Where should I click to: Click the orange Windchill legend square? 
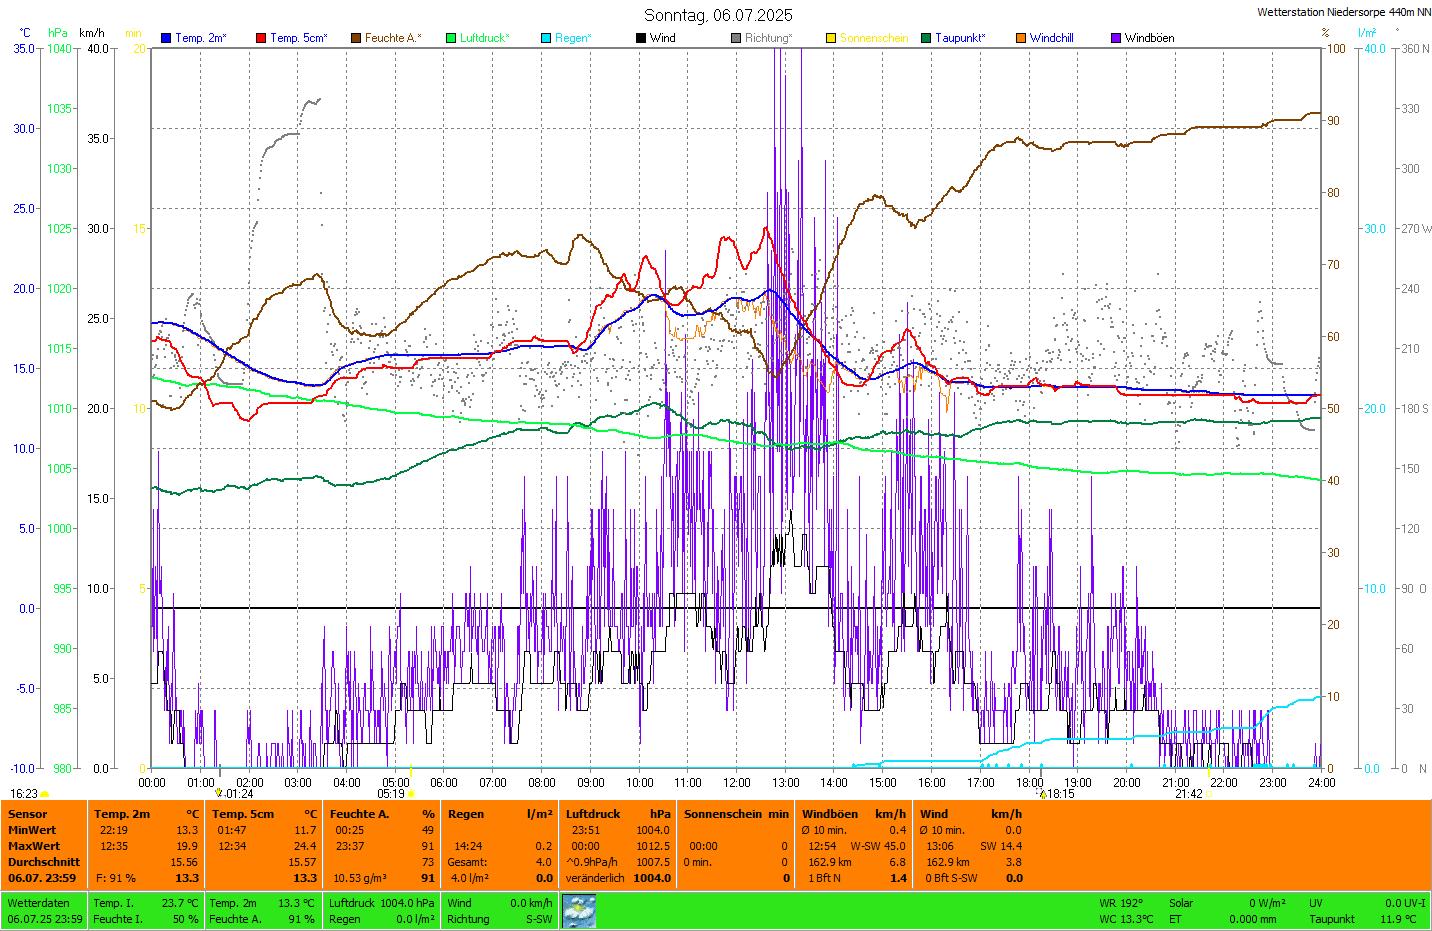[x=1021, y=38]
